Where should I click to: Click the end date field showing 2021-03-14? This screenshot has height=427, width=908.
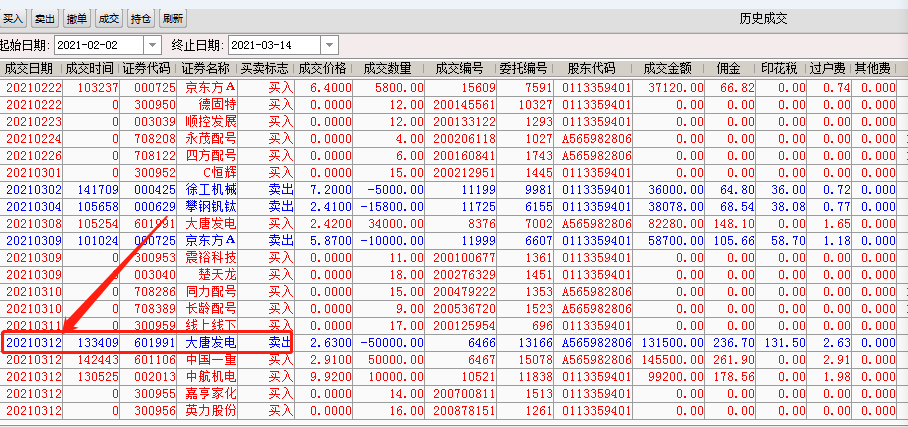pos(274,45)
